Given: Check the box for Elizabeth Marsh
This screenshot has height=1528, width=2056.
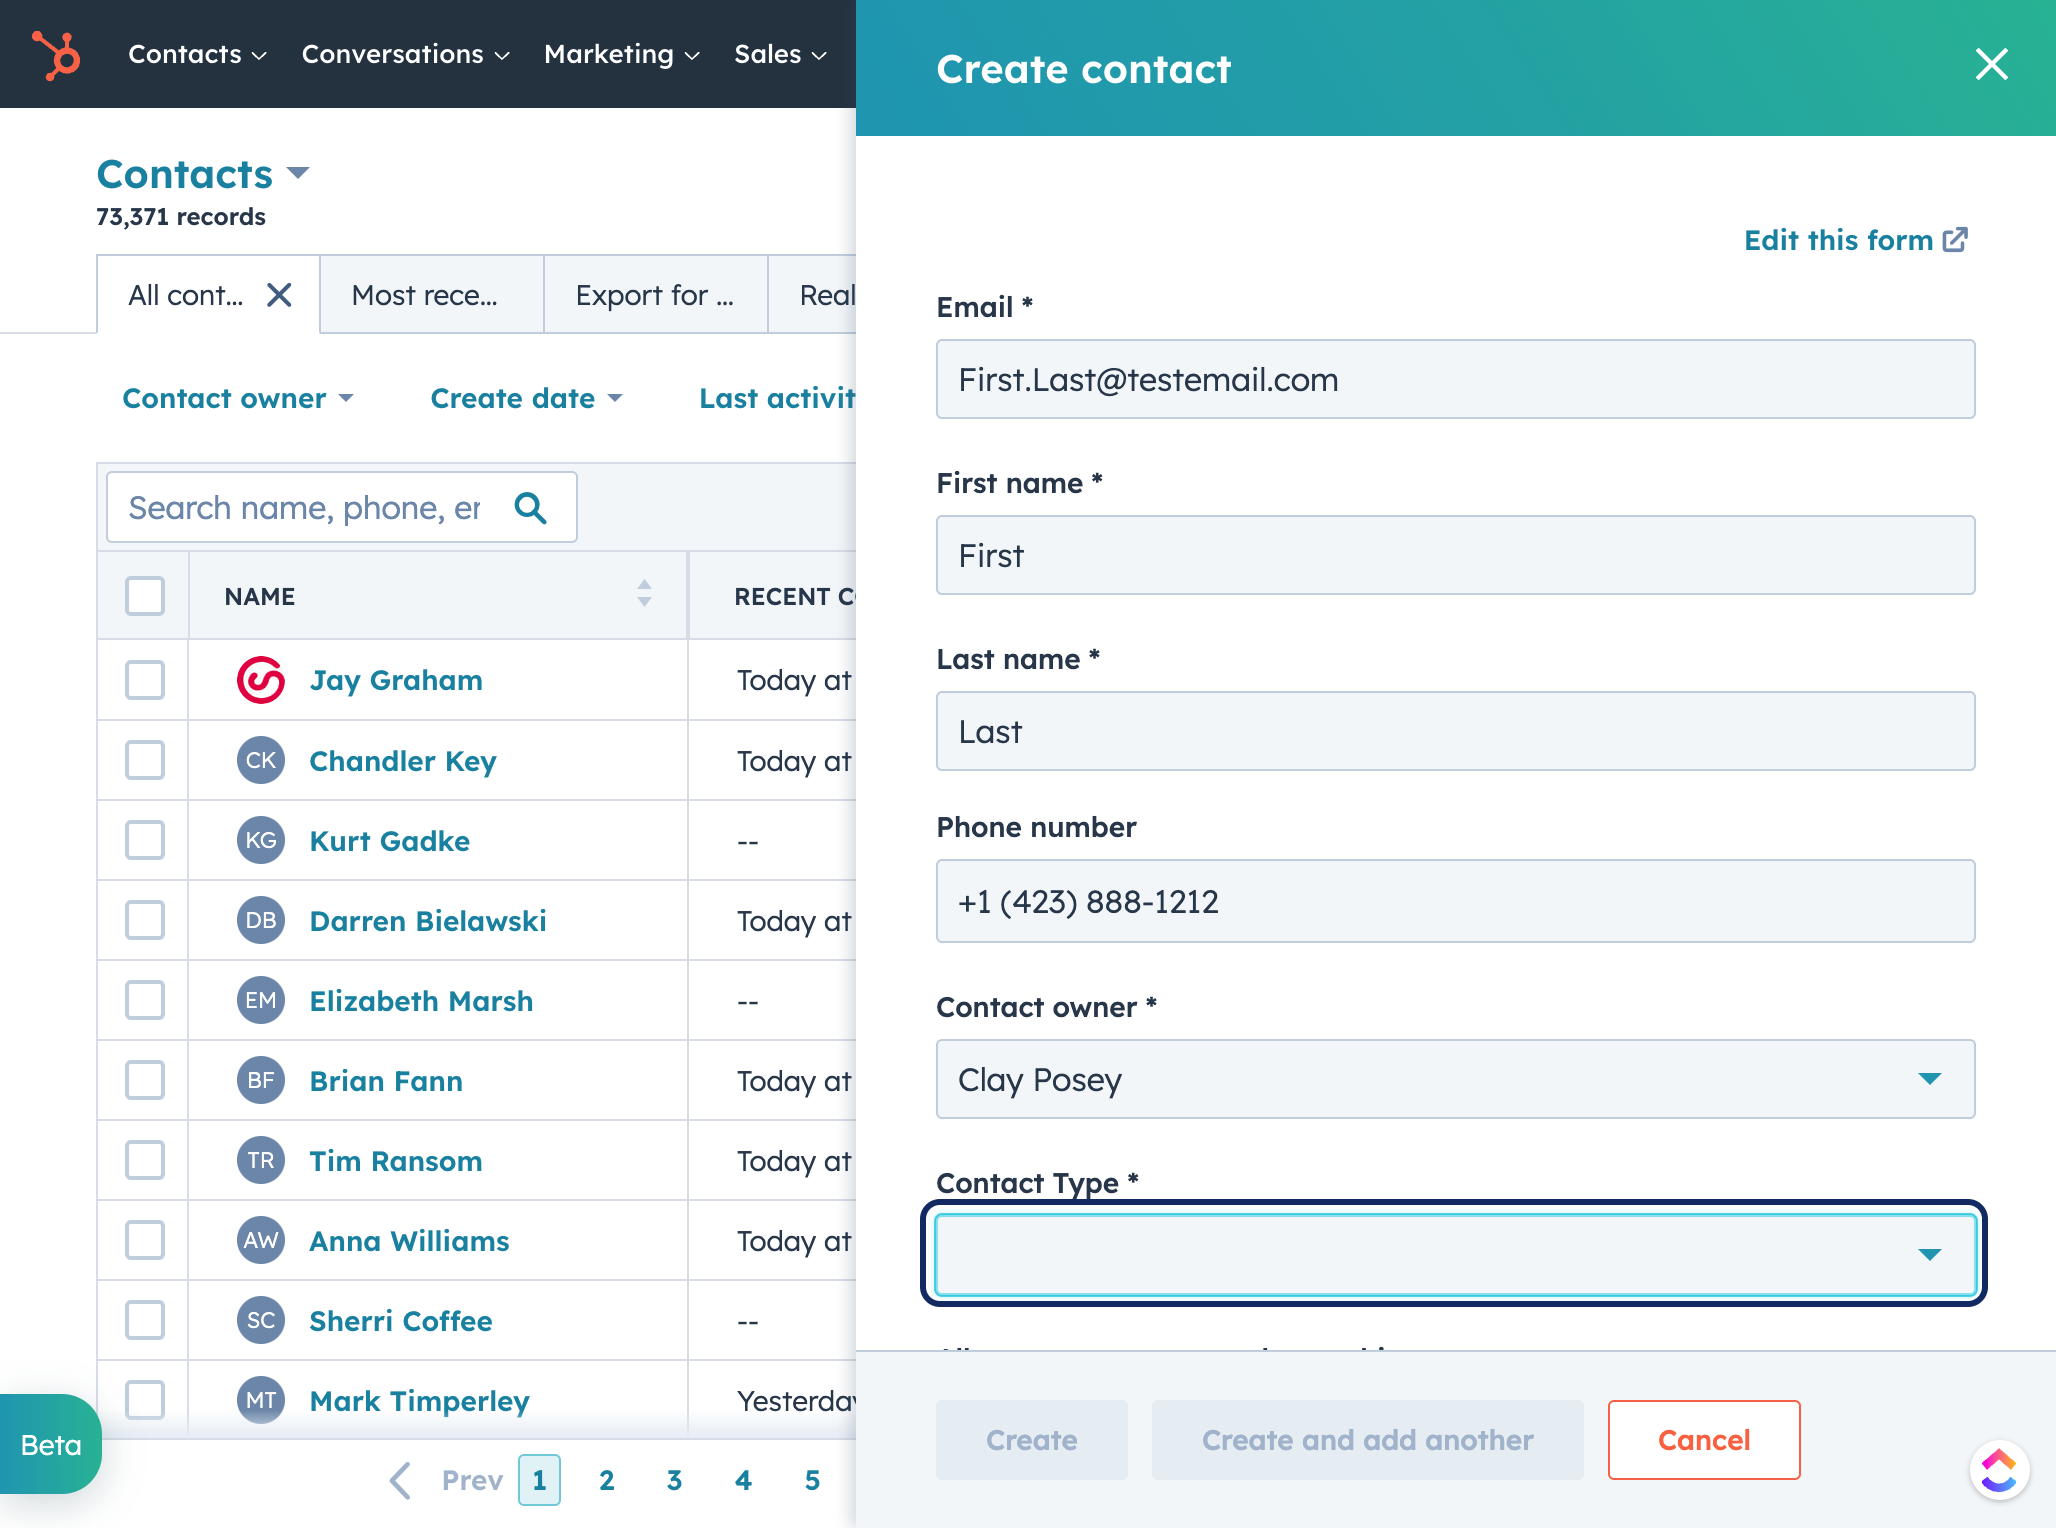Looking at the screenshot, I should [x=145, y=1000].
